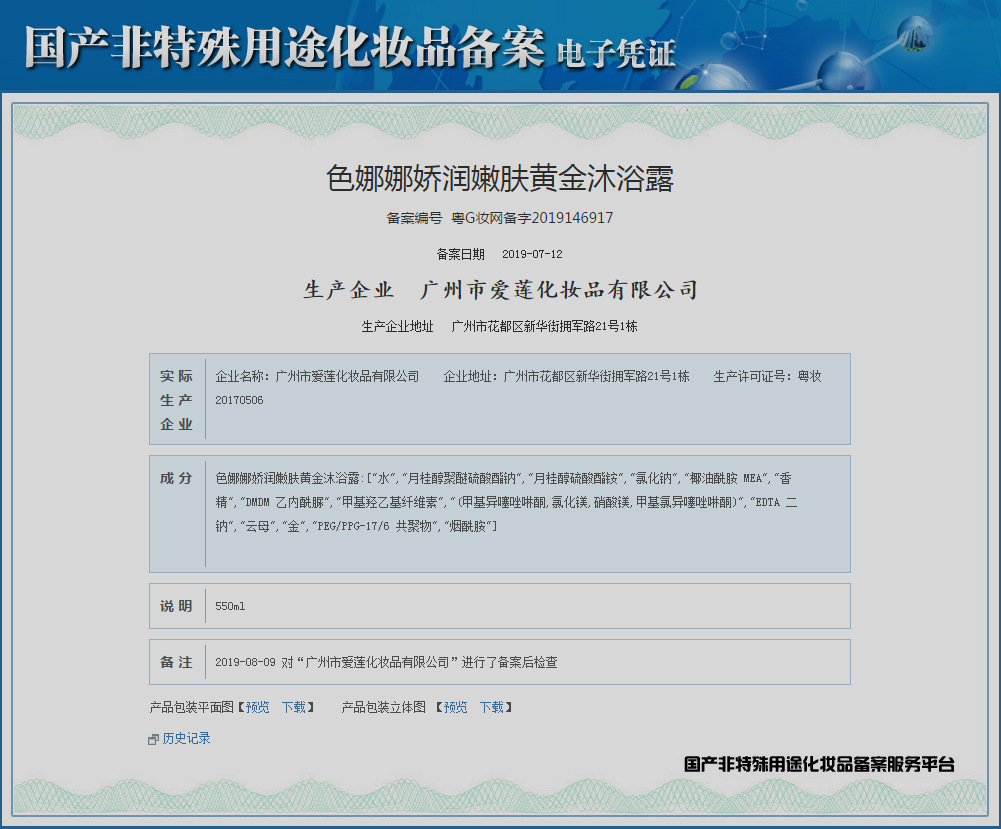
Task: Click the 历史记录 window icon
Action: (x=153, y=739)
